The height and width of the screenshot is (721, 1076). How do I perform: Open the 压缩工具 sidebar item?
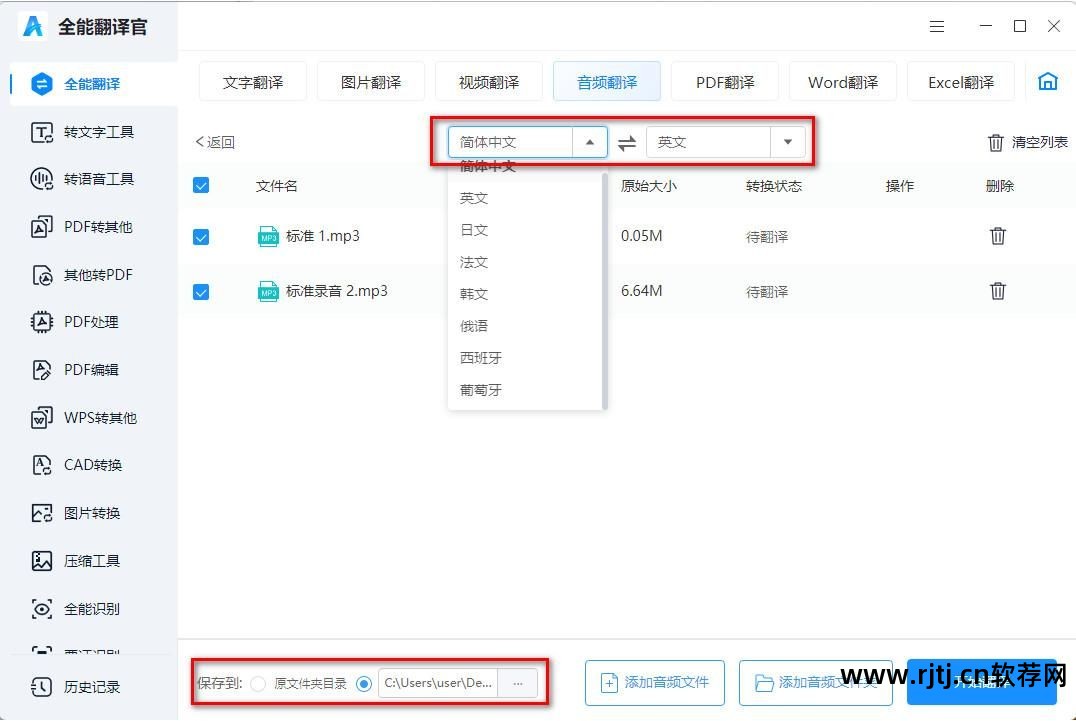pyautogui.click(x=75, y=561)
